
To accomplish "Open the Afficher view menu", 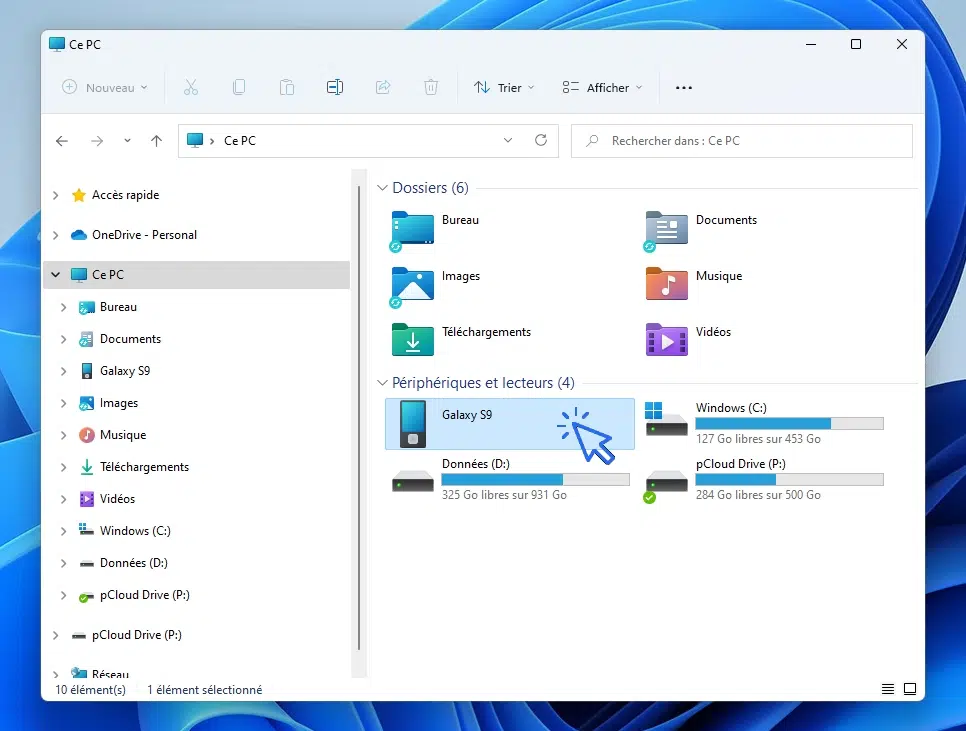I will point(602,88).
